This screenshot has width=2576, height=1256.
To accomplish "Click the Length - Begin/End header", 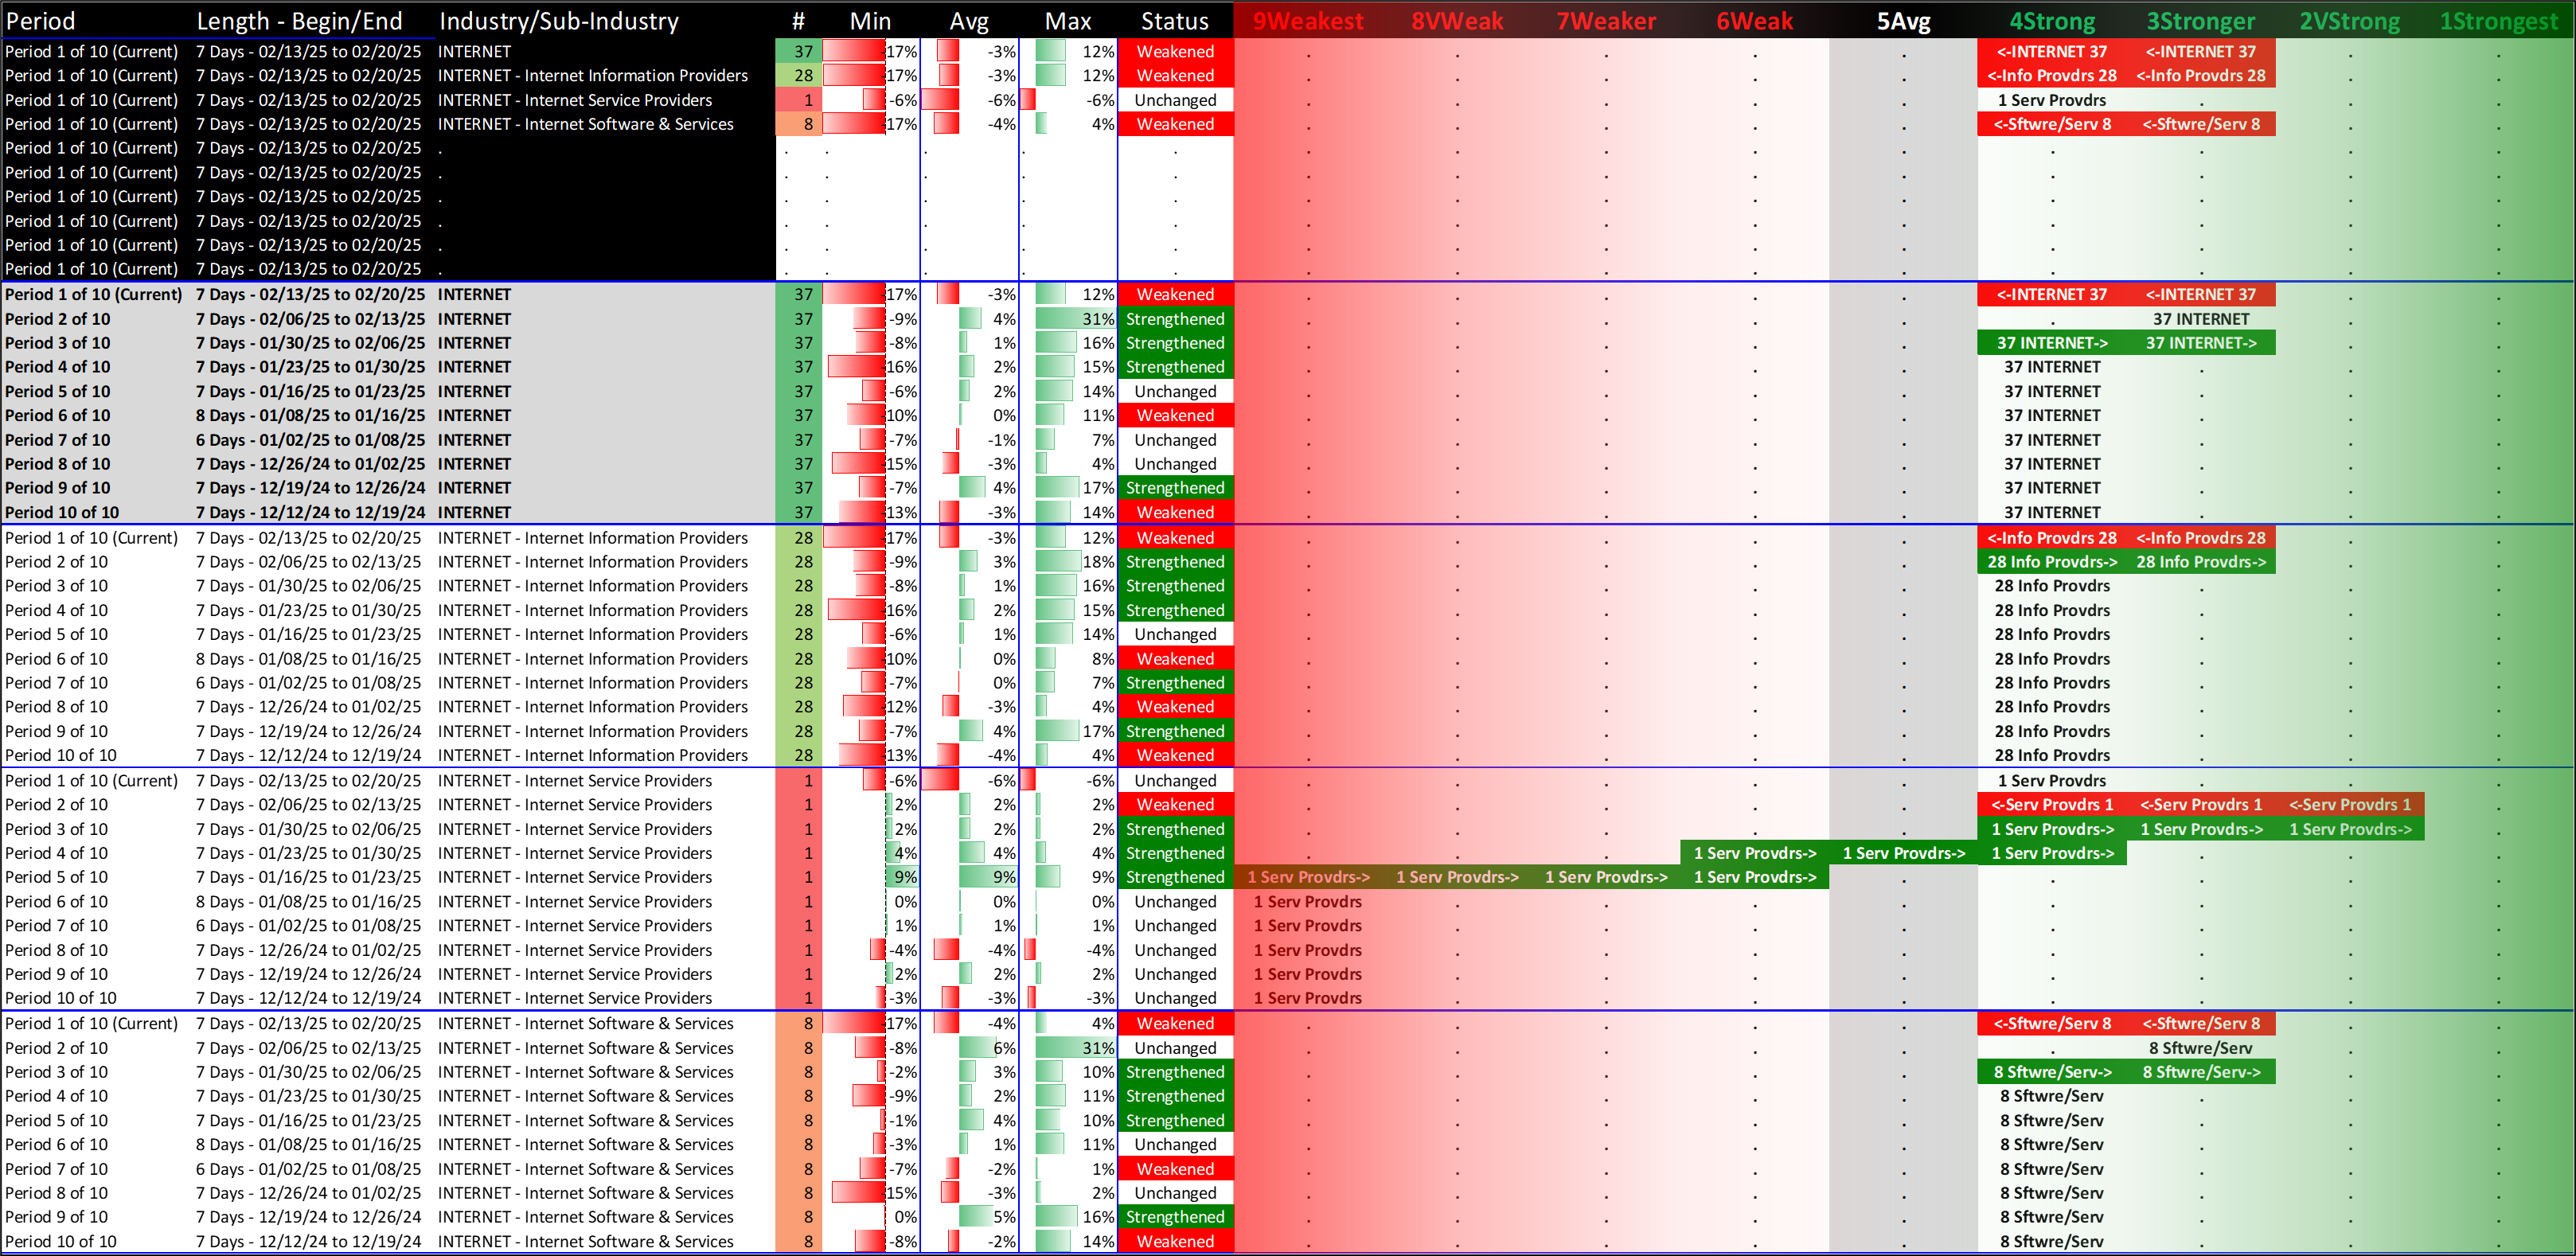I will [299, 21].
